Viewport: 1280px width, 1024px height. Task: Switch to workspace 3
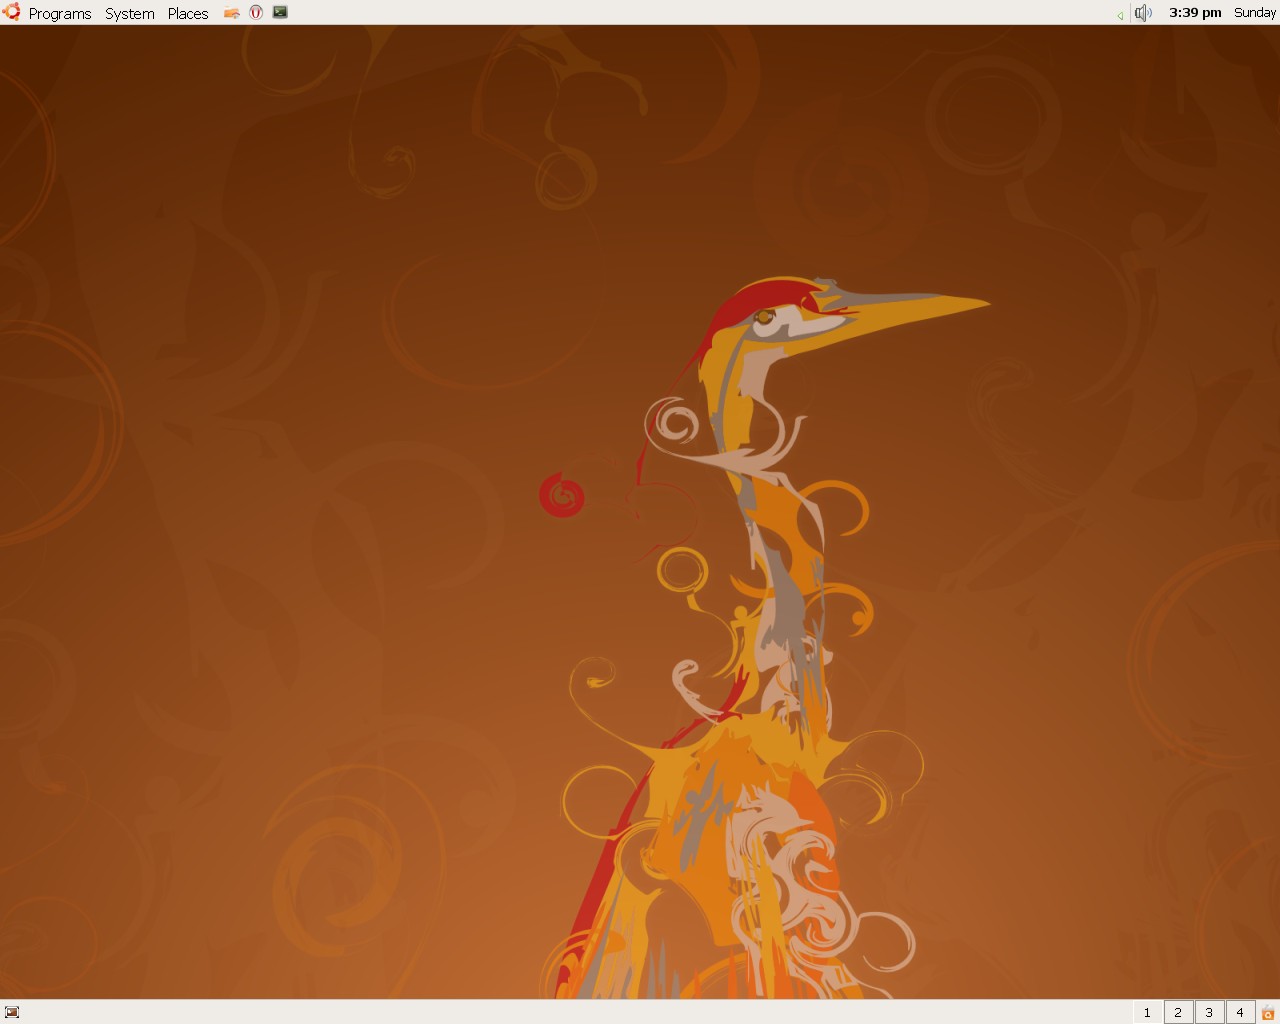(x=1209, y=1012)
